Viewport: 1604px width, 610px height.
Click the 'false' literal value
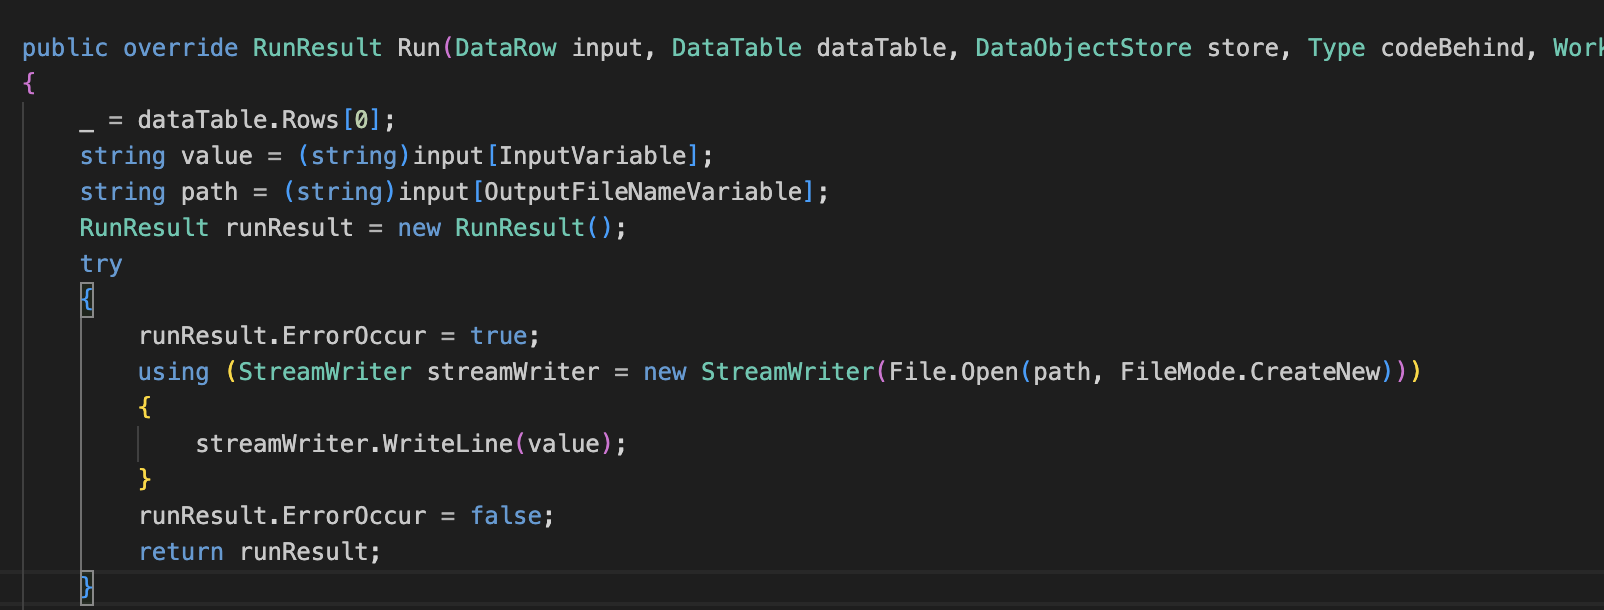tap(505, 516)
